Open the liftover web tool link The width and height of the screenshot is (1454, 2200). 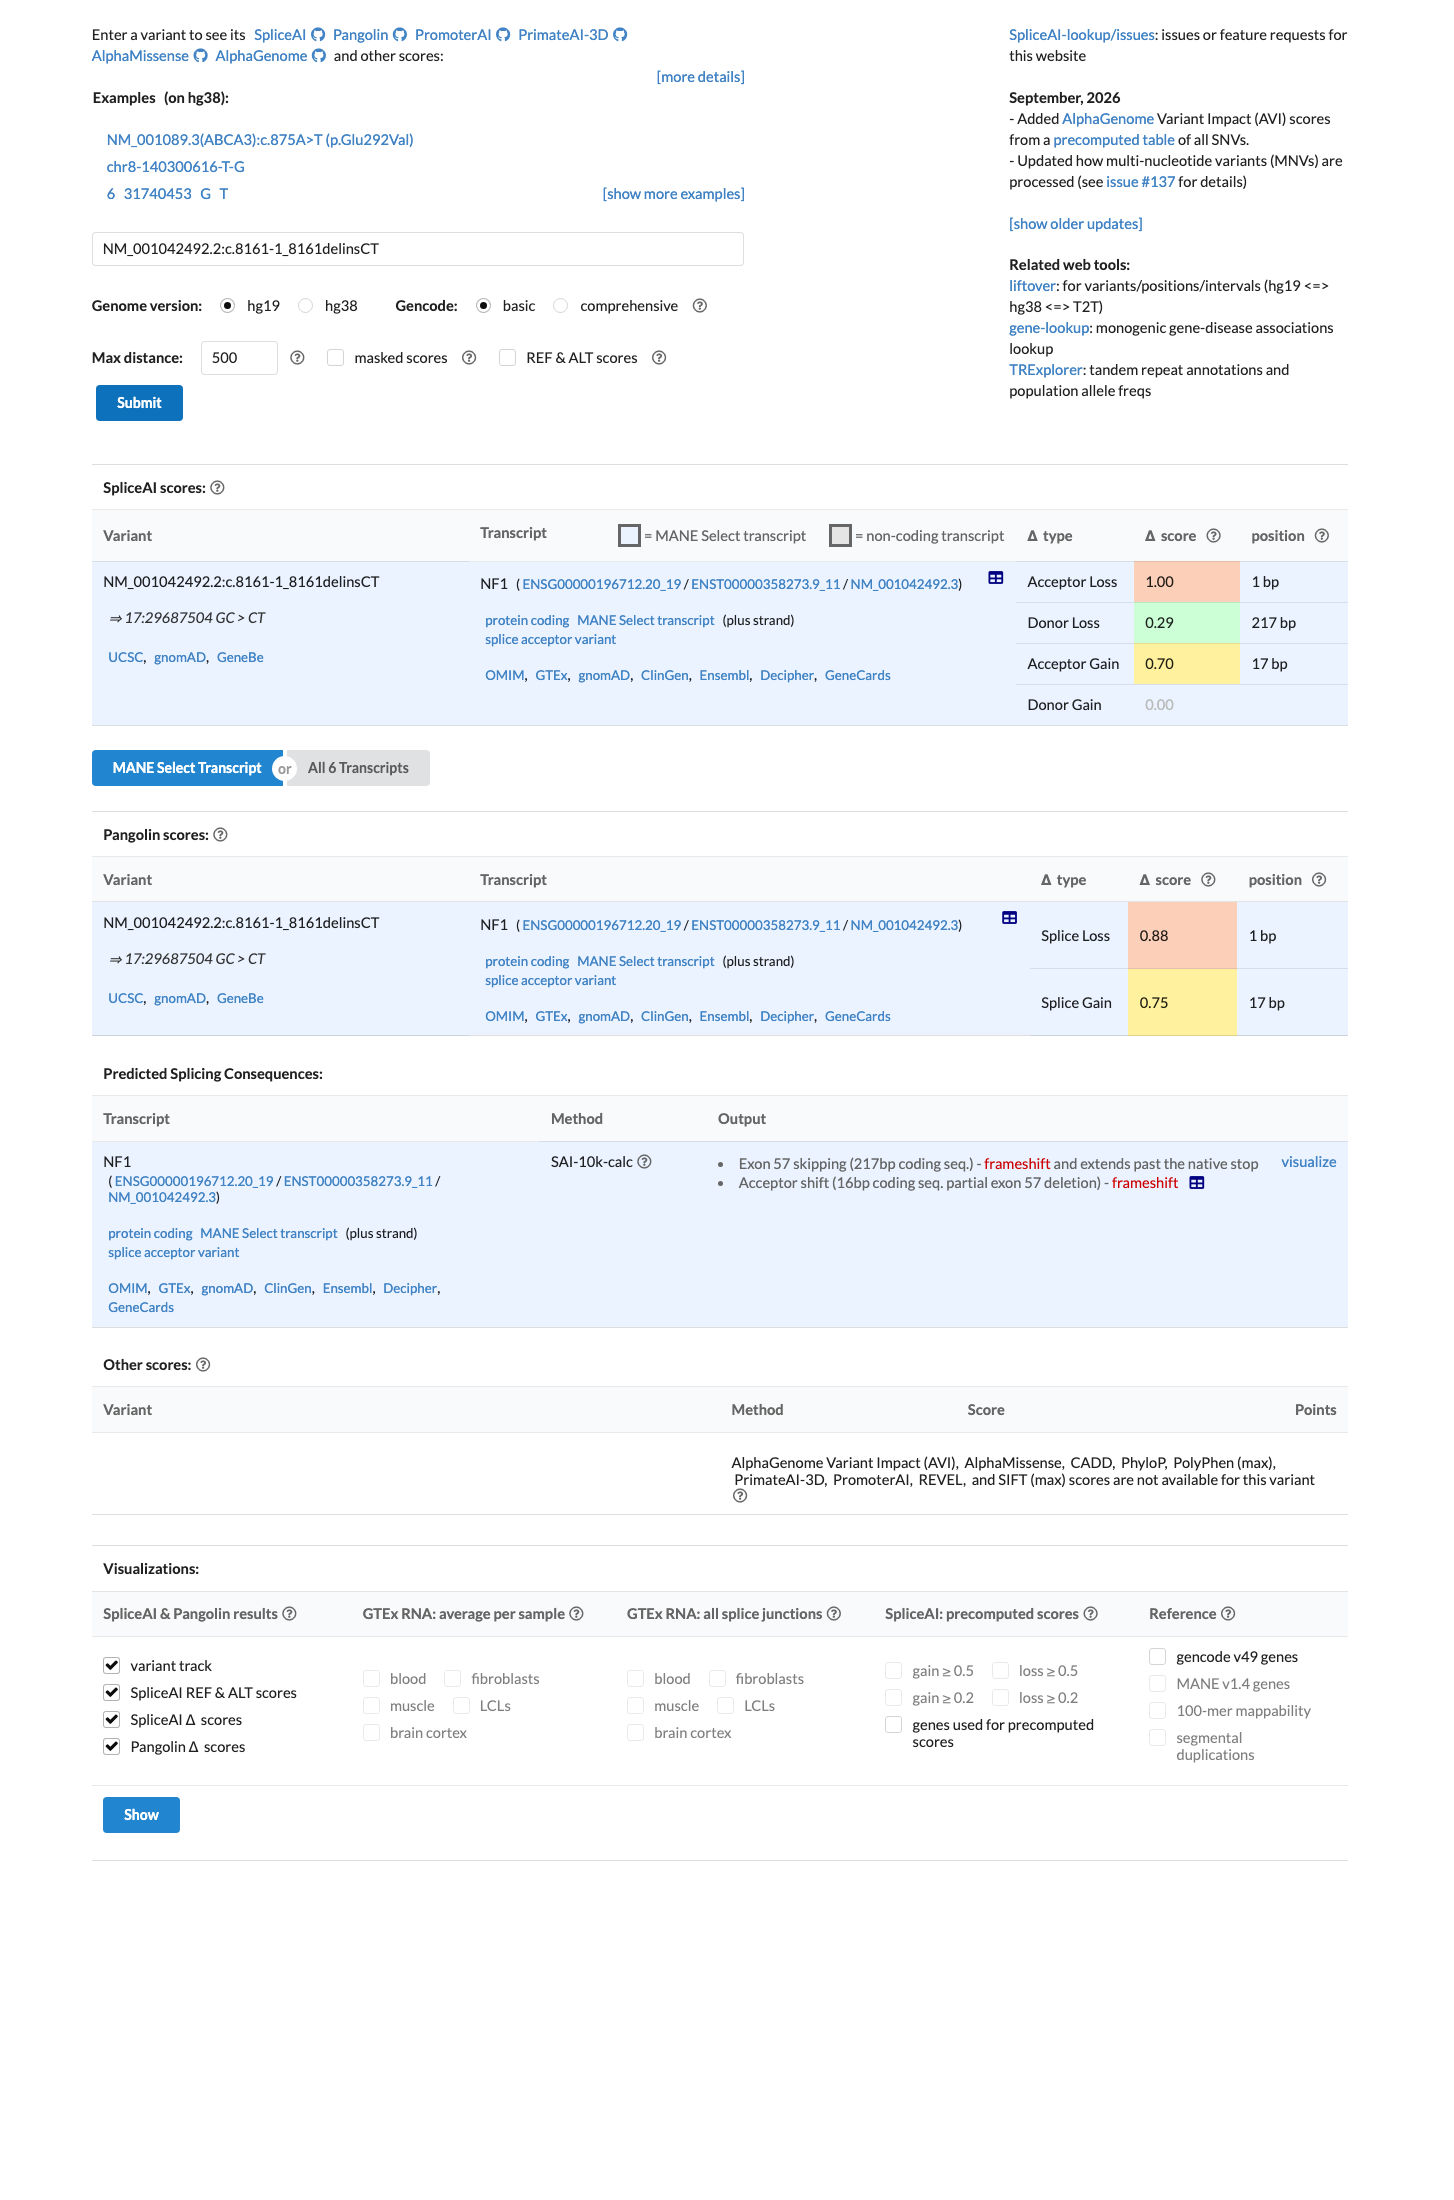1032,286
